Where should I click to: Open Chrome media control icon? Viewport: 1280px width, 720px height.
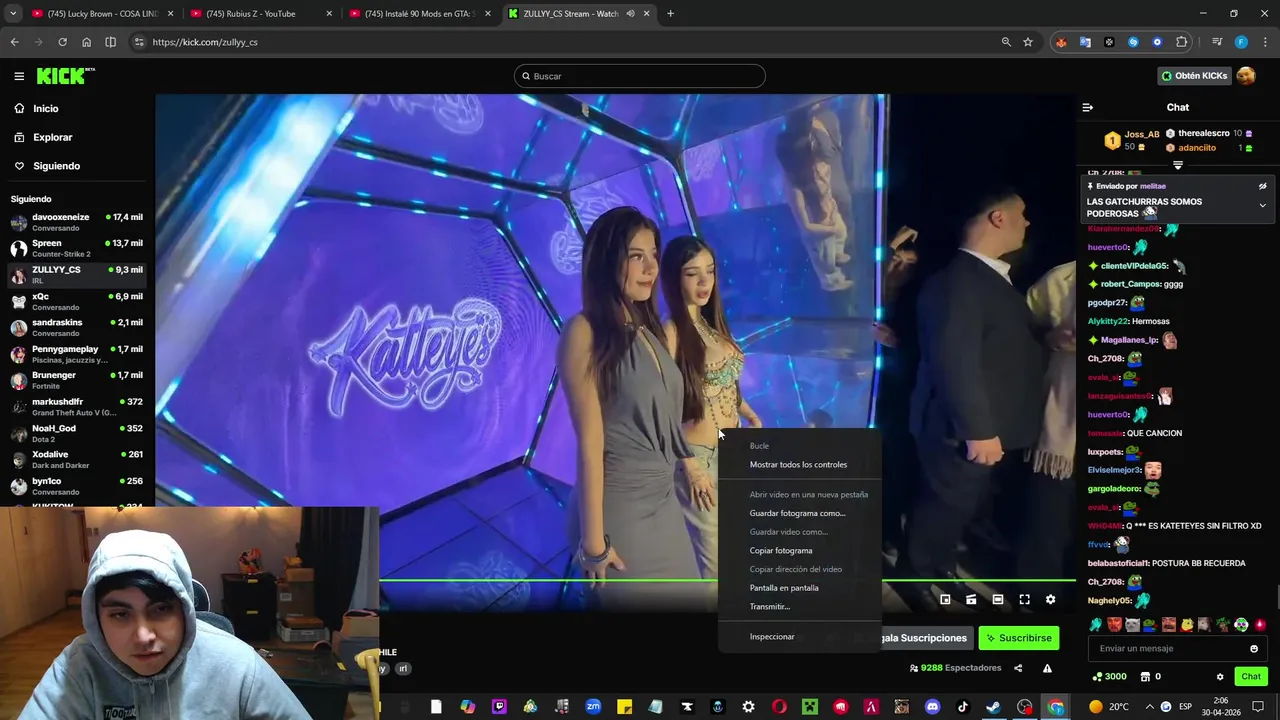[1217, 42]
